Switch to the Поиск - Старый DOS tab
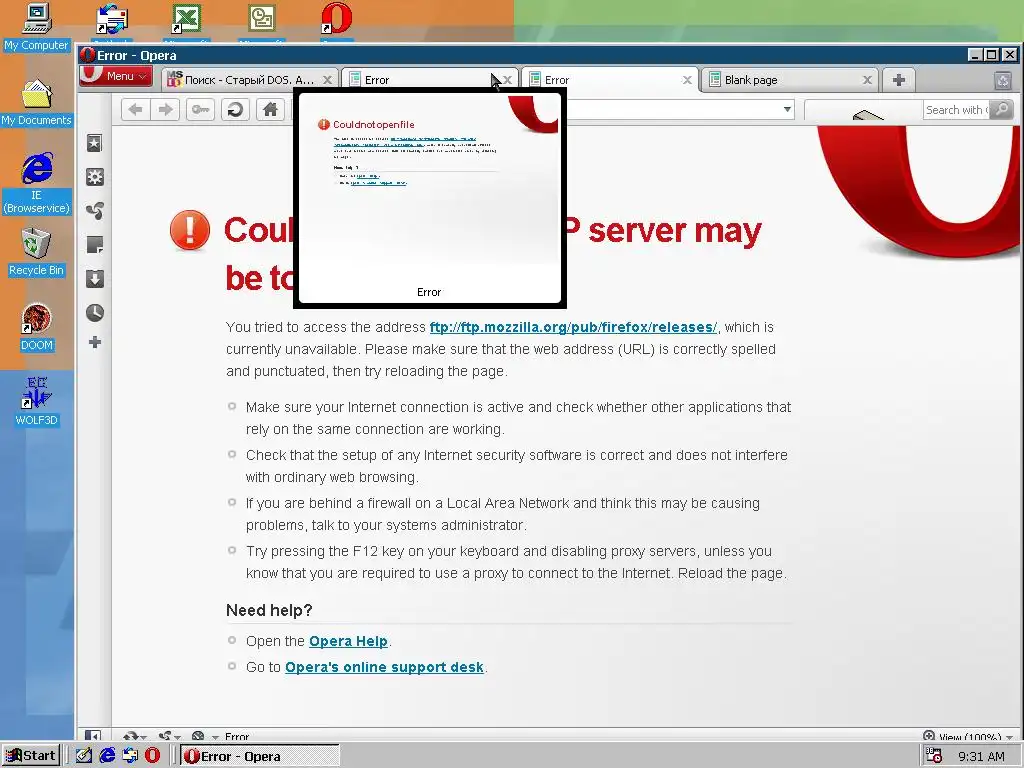The width and height of the screenshot is (1024, 768). (x=250, y=80)
